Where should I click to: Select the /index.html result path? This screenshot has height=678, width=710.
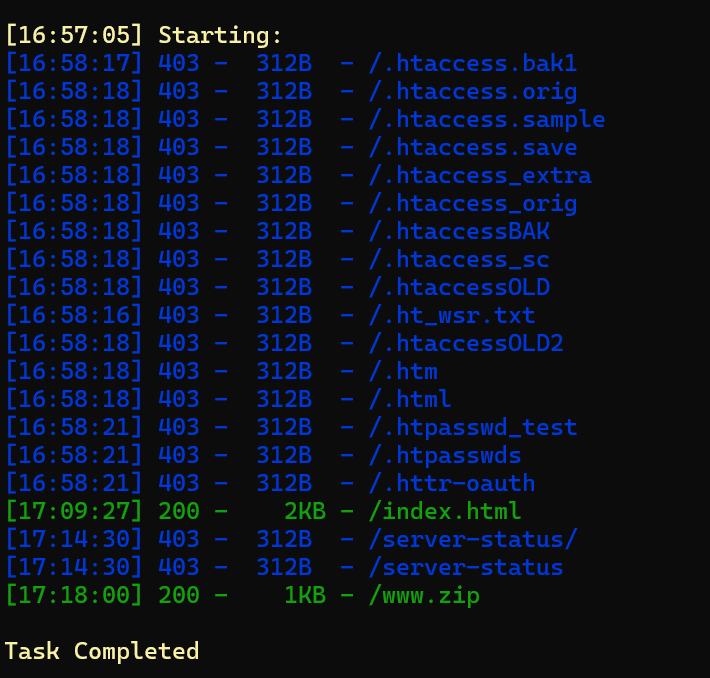point(445,512)
